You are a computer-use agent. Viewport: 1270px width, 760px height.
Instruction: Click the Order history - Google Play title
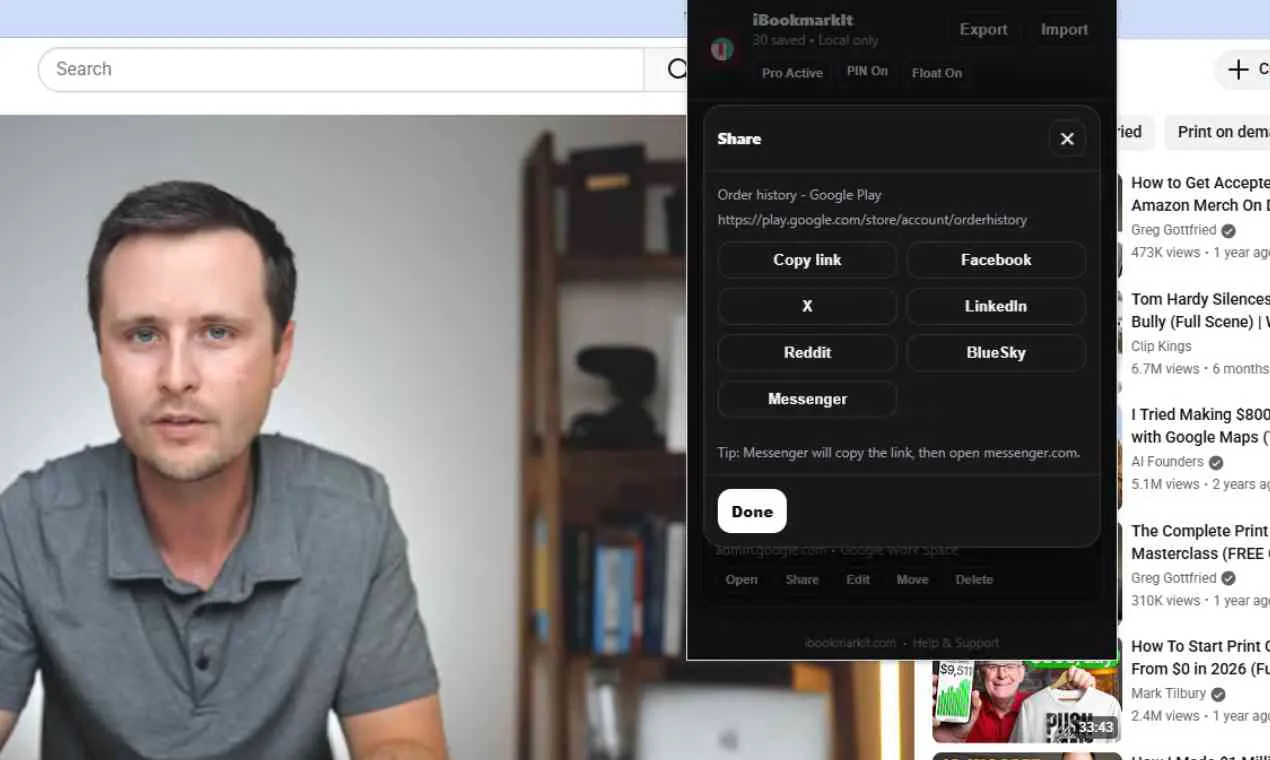click(799, 195)
